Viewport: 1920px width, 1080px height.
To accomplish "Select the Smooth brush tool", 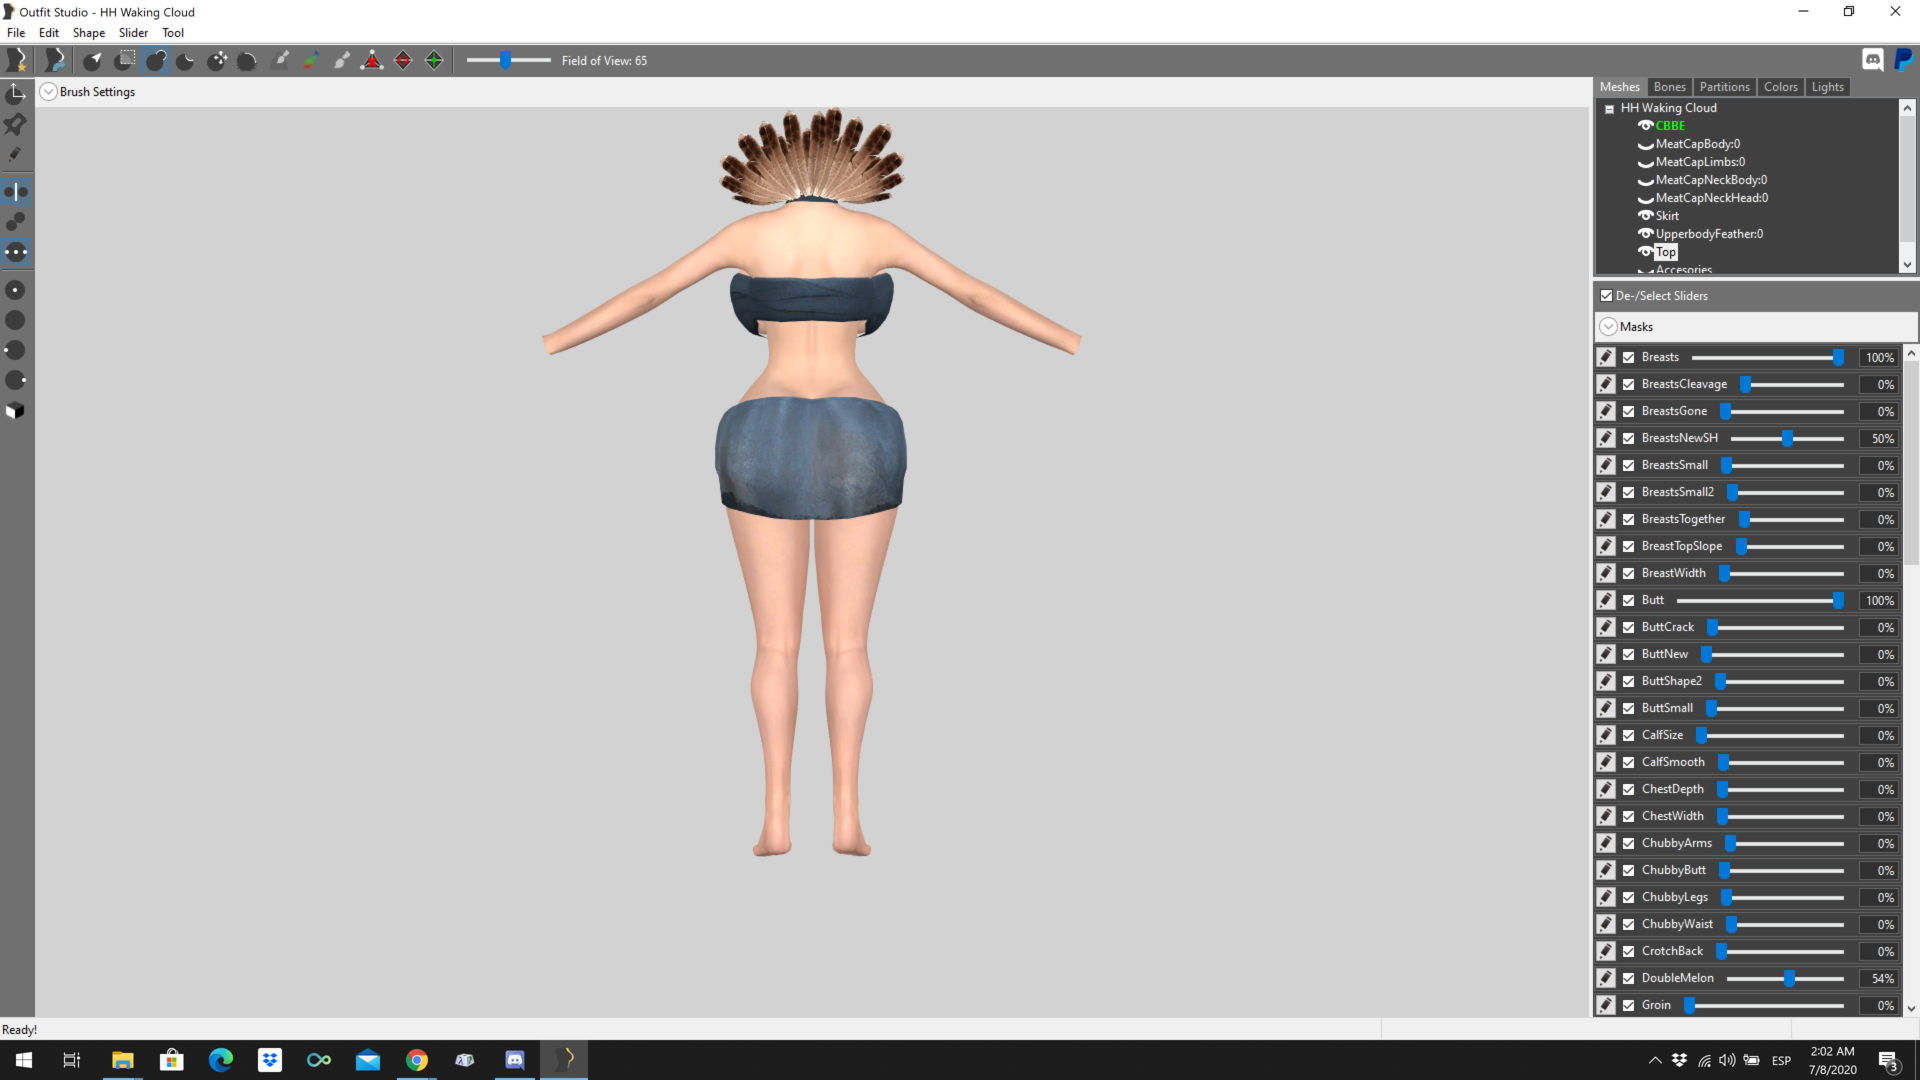I will (x=247, y=60).
